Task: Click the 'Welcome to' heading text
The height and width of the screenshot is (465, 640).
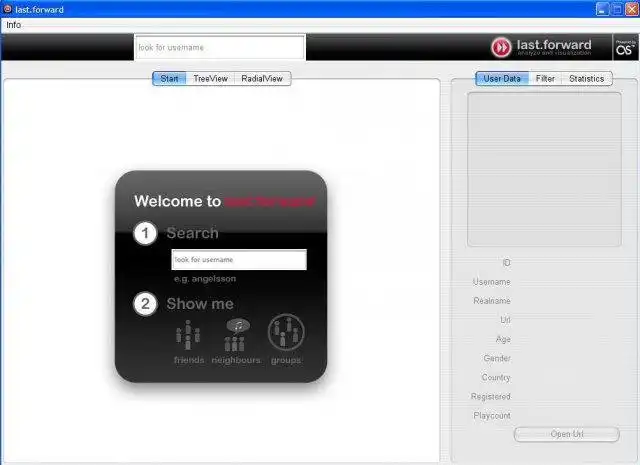Action: 178,201
